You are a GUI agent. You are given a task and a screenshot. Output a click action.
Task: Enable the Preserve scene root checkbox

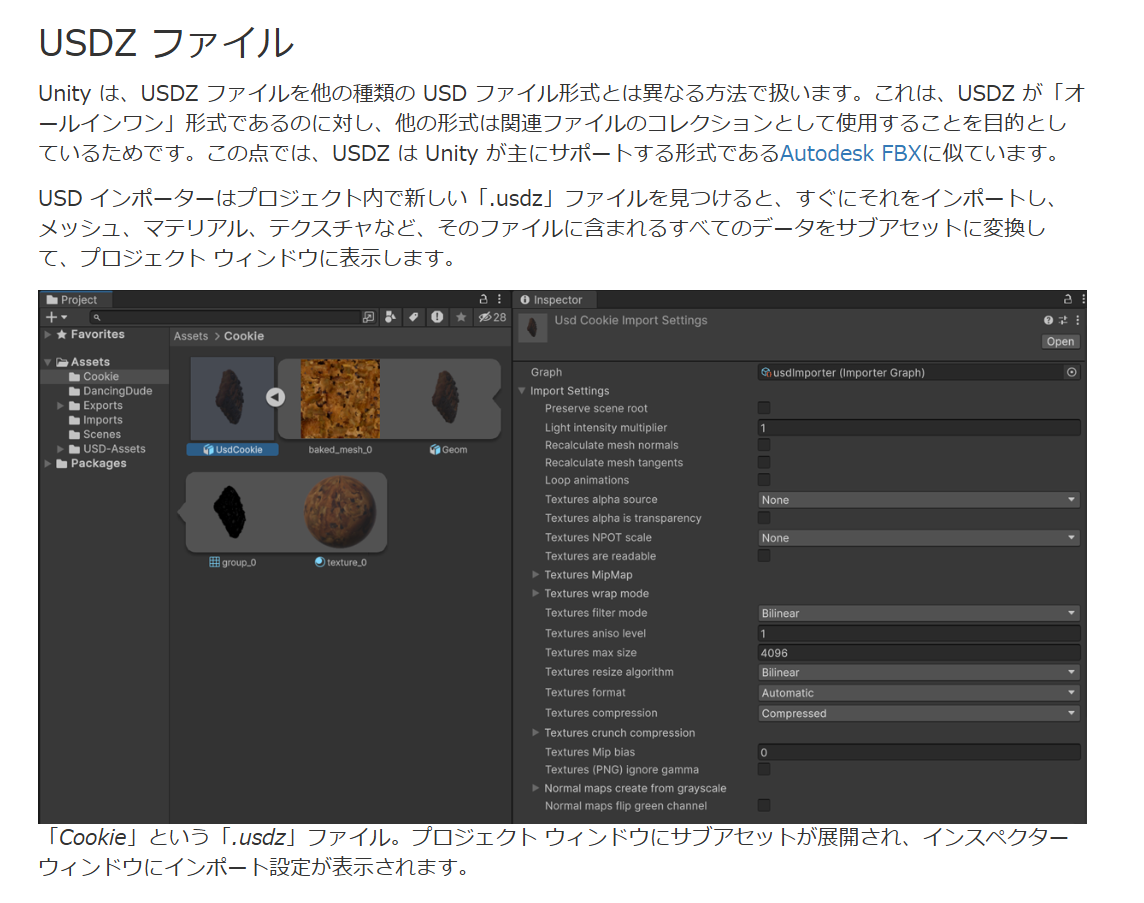pyautogui.click(x=764, y=408)
